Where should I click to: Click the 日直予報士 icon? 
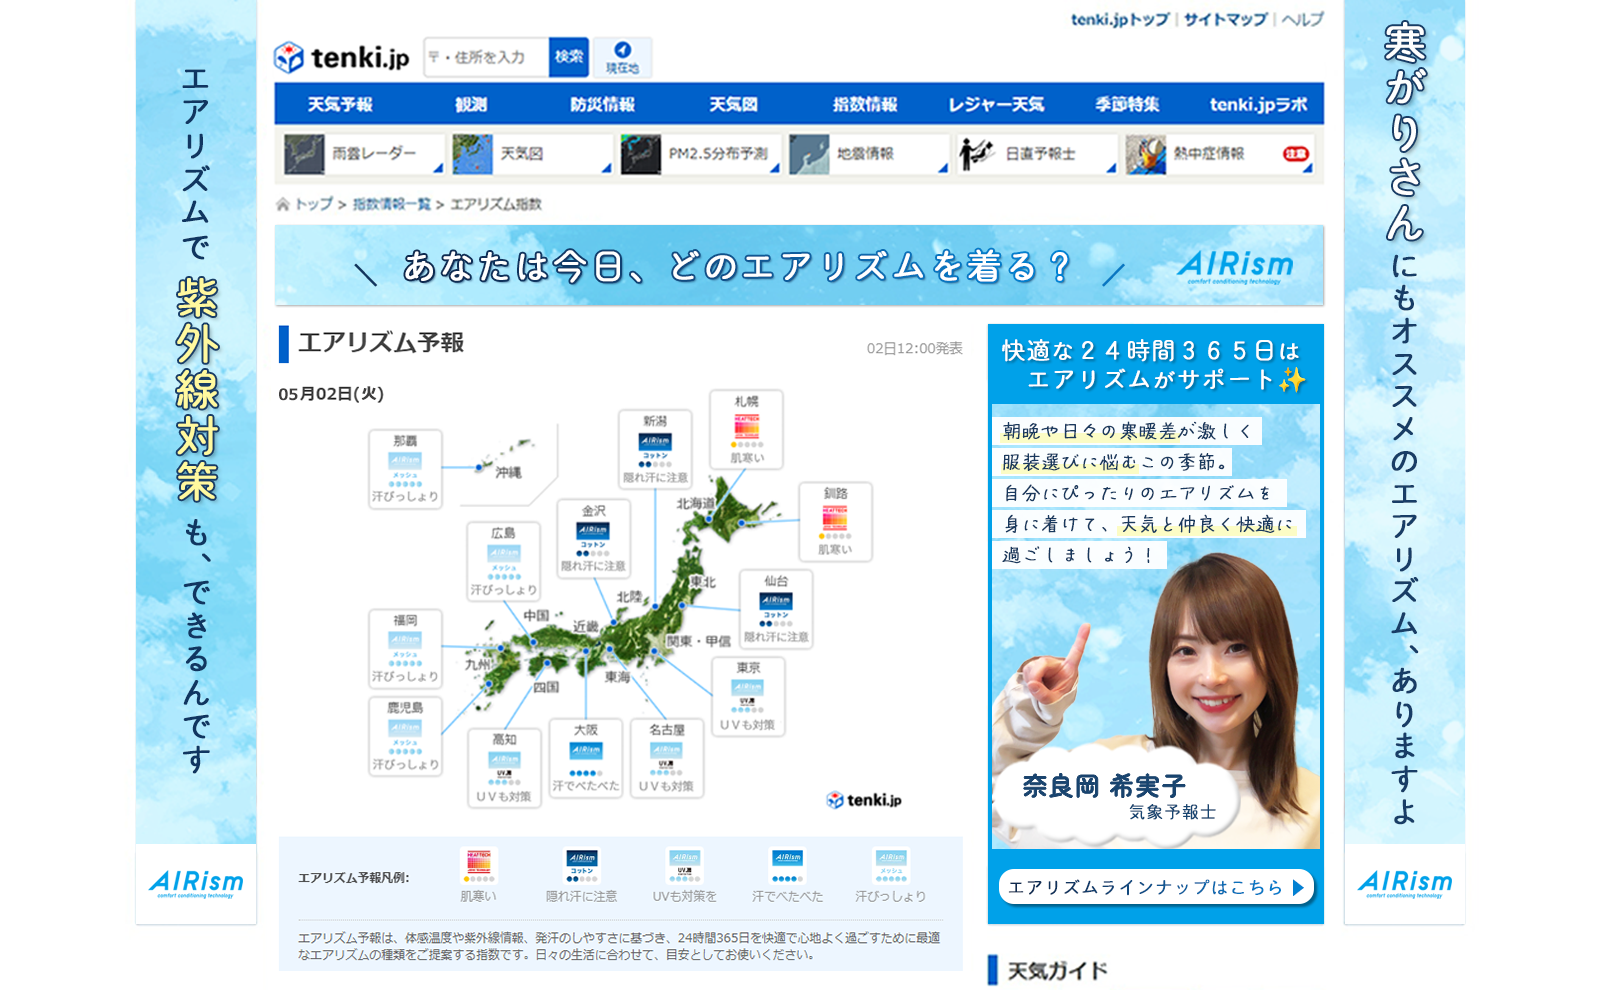(x=977, y=154)
